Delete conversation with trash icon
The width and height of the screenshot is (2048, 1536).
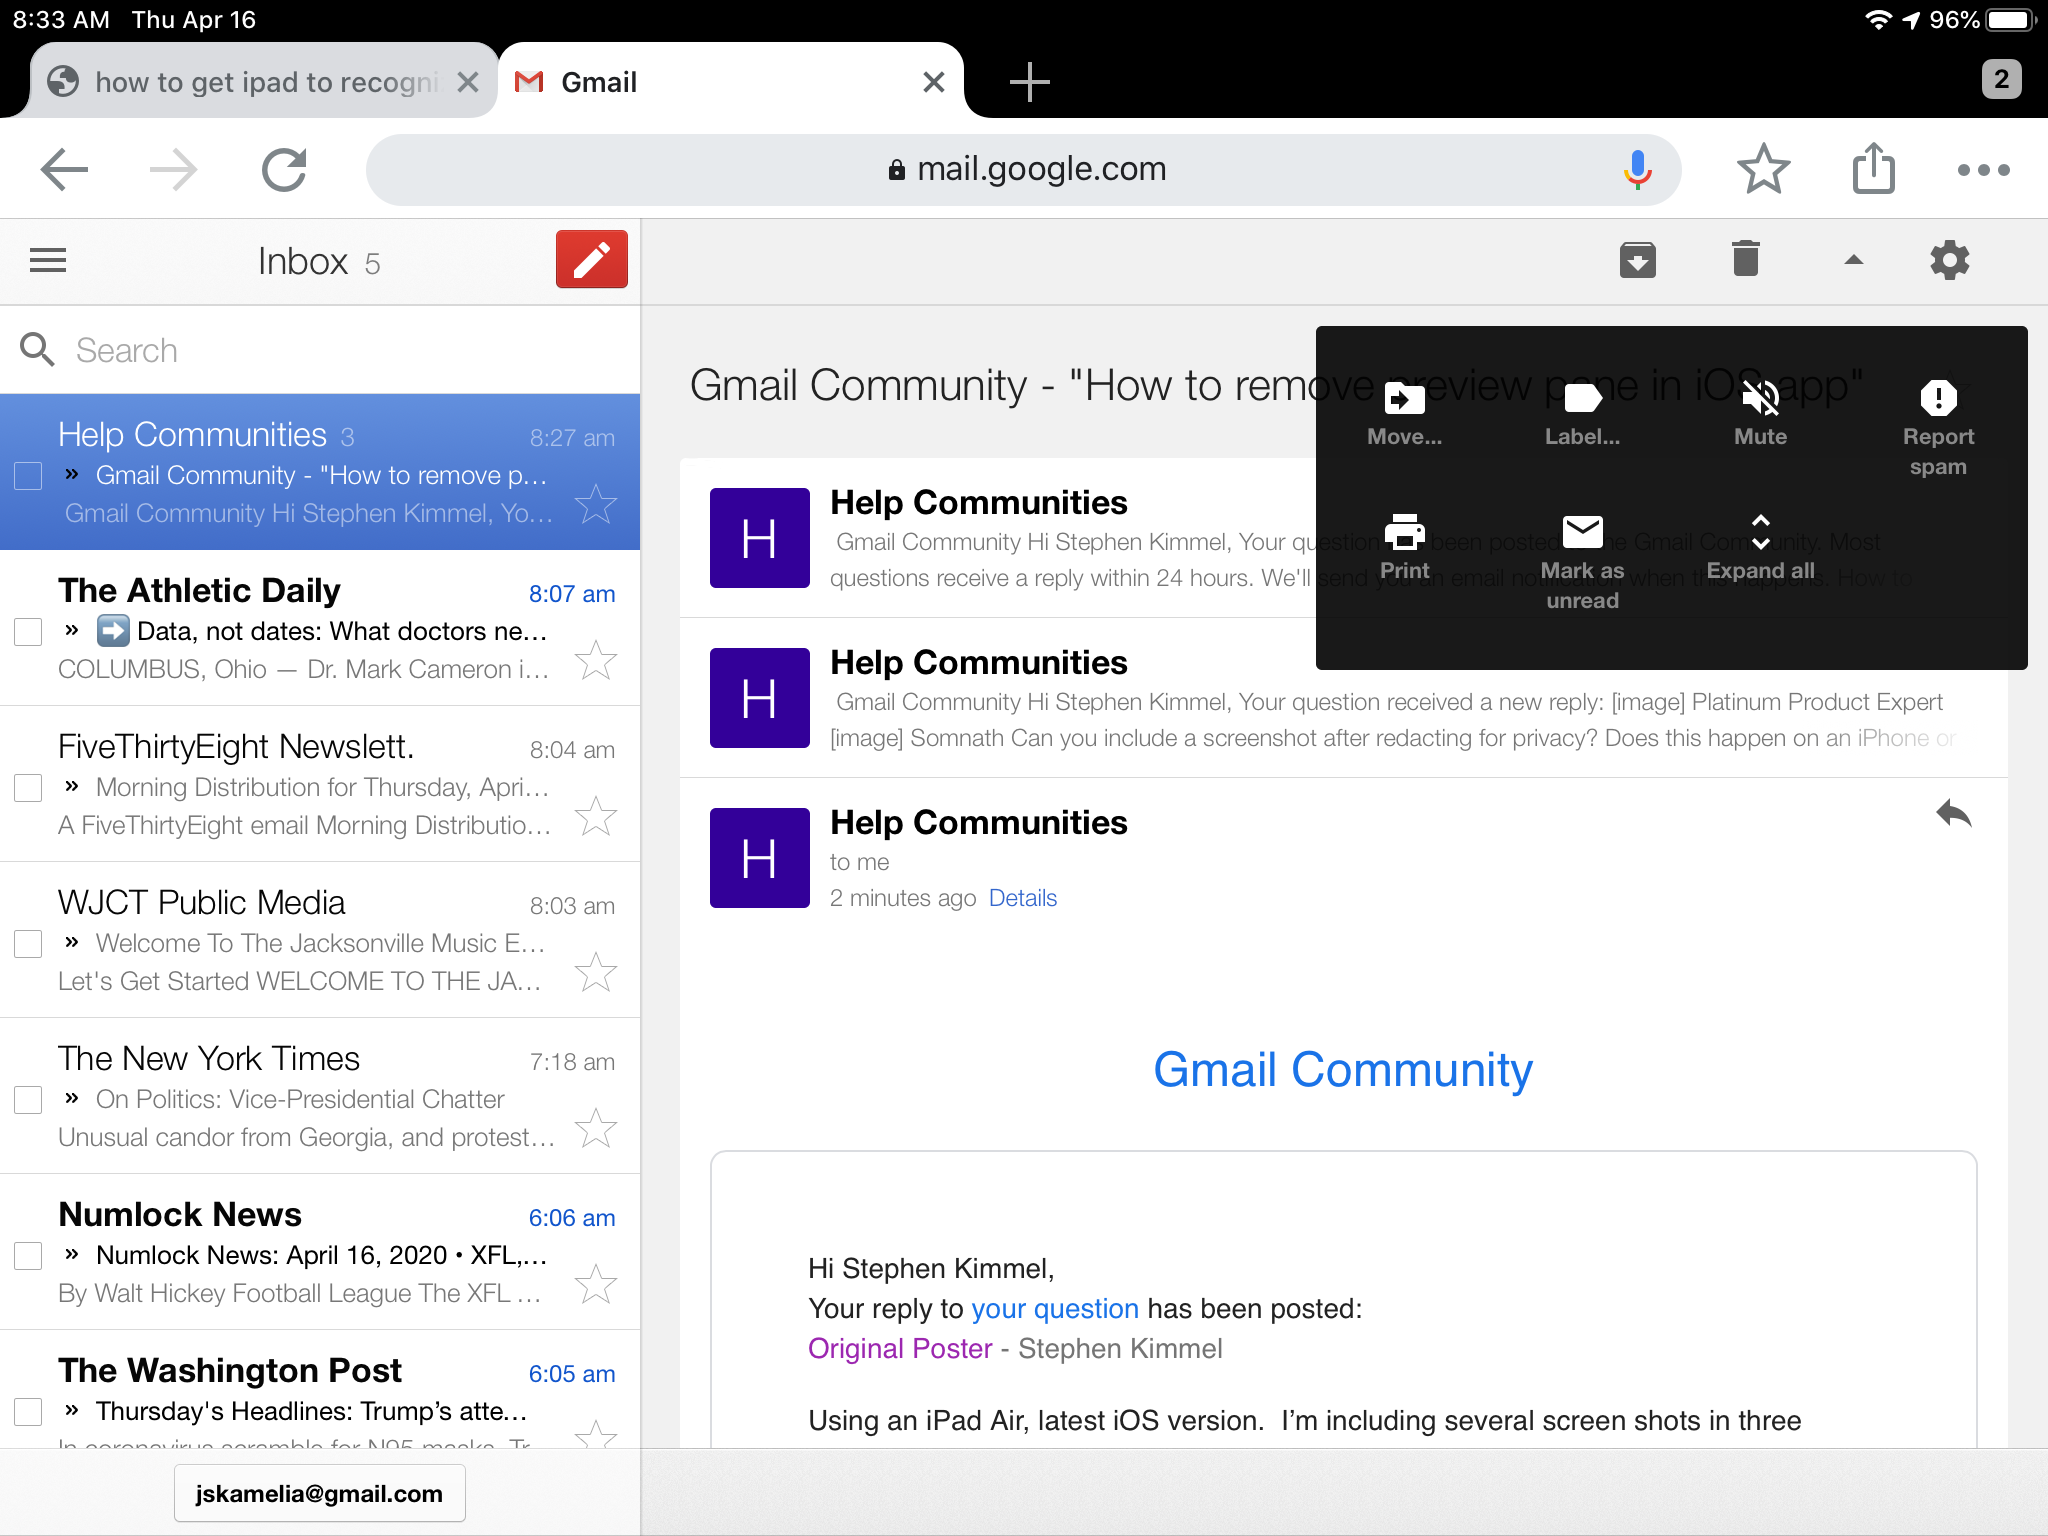click(x=1745, y=259)
